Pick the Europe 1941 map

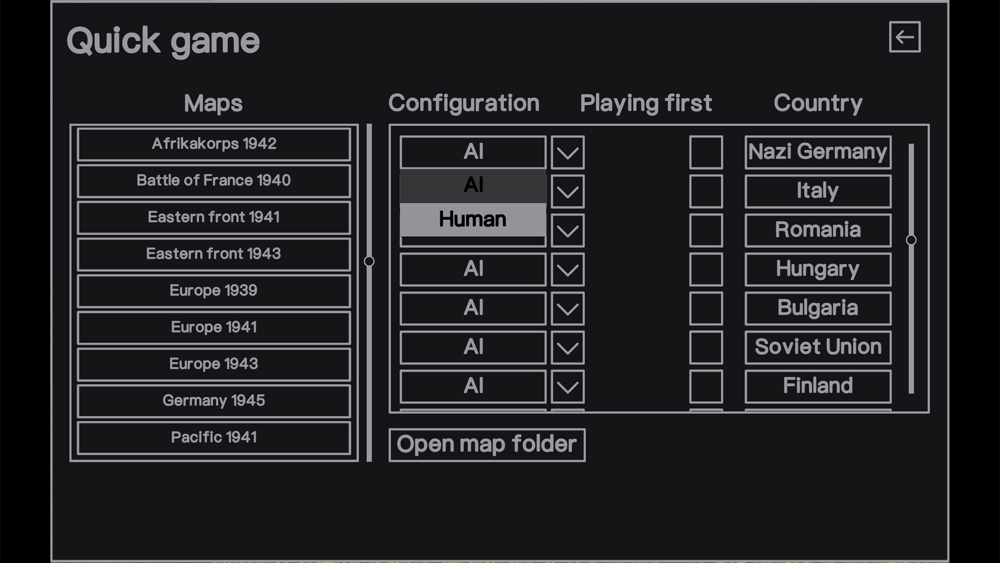[214, 328]
